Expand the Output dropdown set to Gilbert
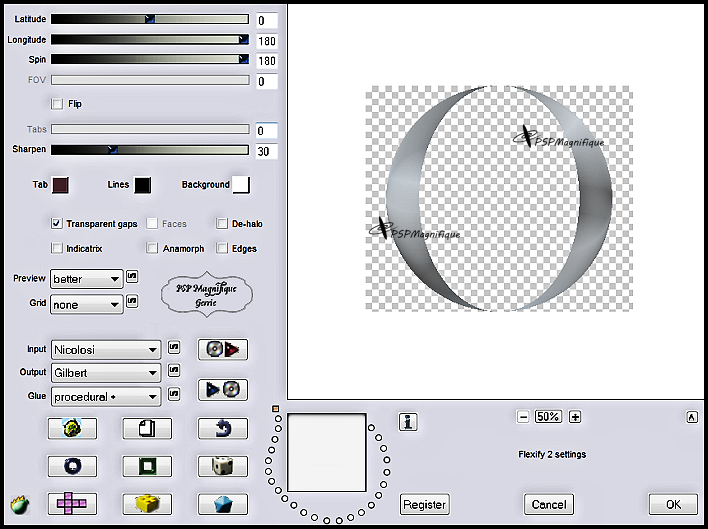The height and width of the screenshot is (529, 708). [105, 373]
